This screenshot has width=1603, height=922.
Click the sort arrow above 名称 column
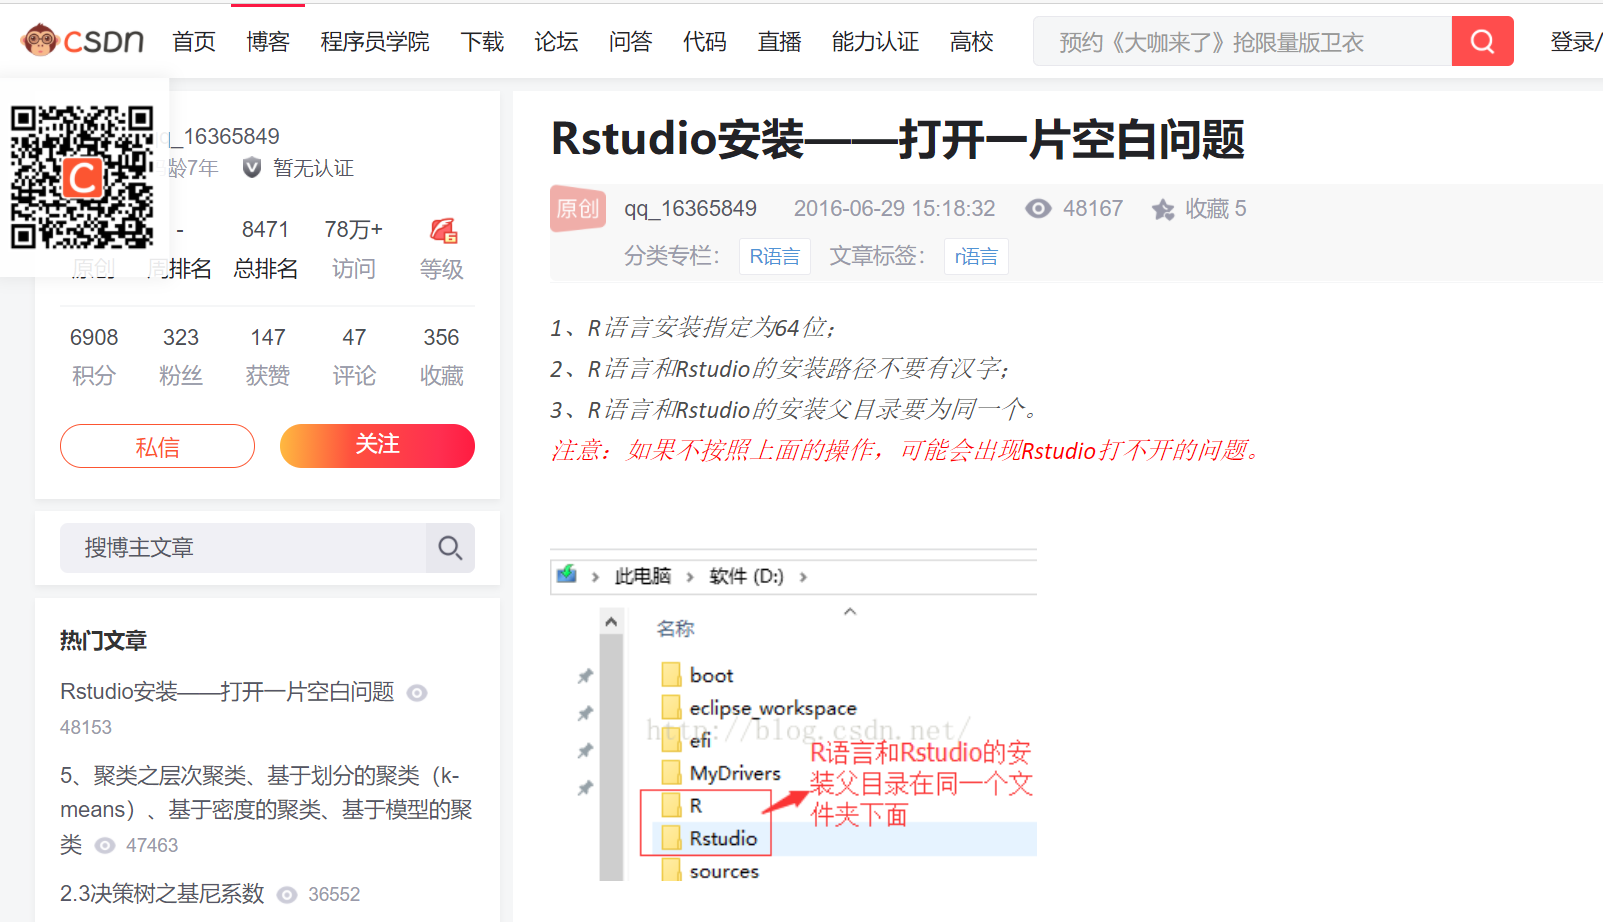(850, 611)
